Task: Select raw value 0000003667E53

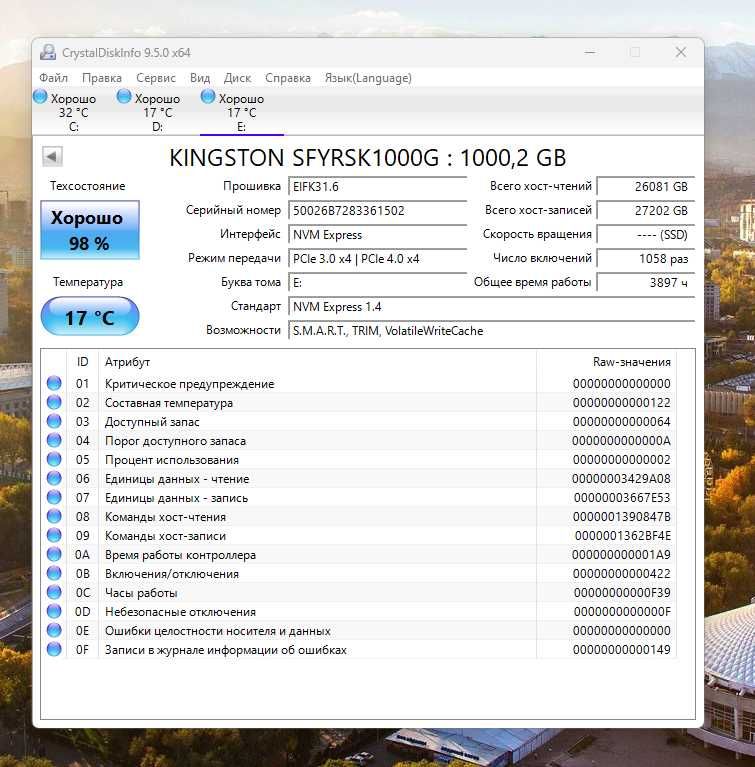Action: (622, 497)
